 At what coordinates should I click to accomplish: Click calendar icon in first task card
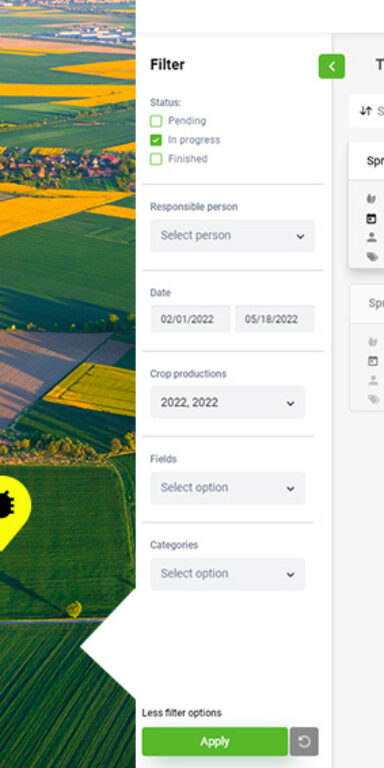pyautogui.click(x=372, y=218)
